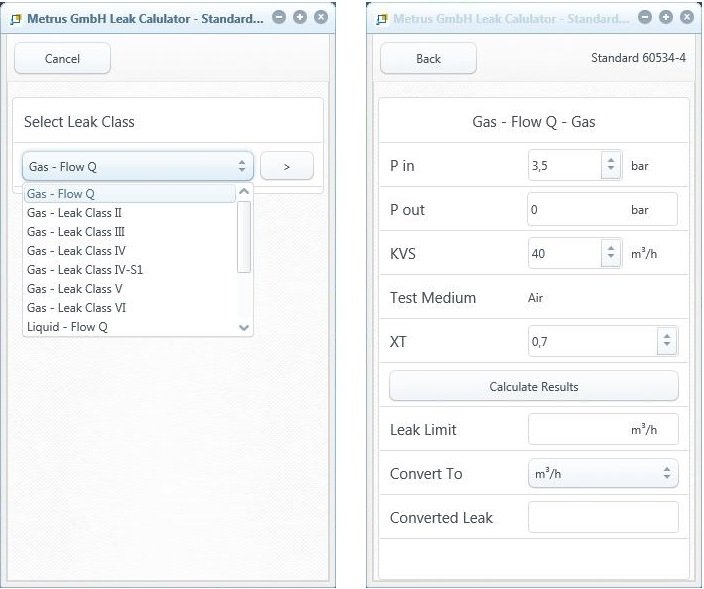This screenshot has width=704, height=589.
Task: Open the Convert To unit dropdown
Action: click(x=603, y=474)
